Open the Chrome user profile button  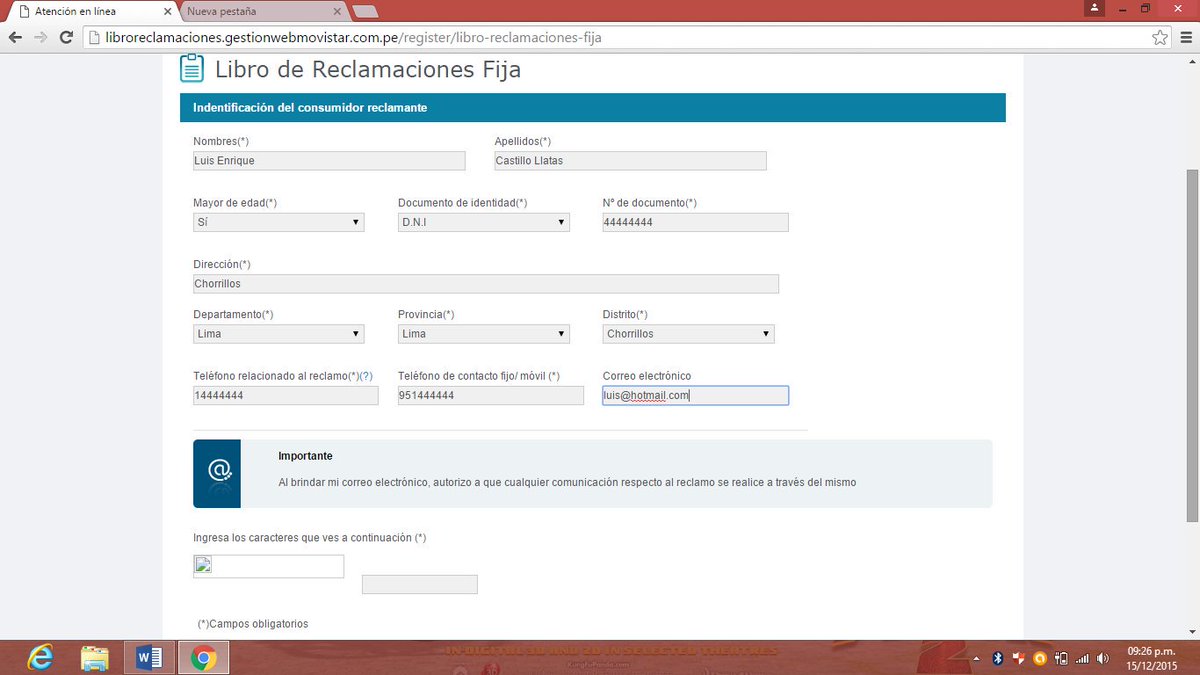[x=1096, y=7]
